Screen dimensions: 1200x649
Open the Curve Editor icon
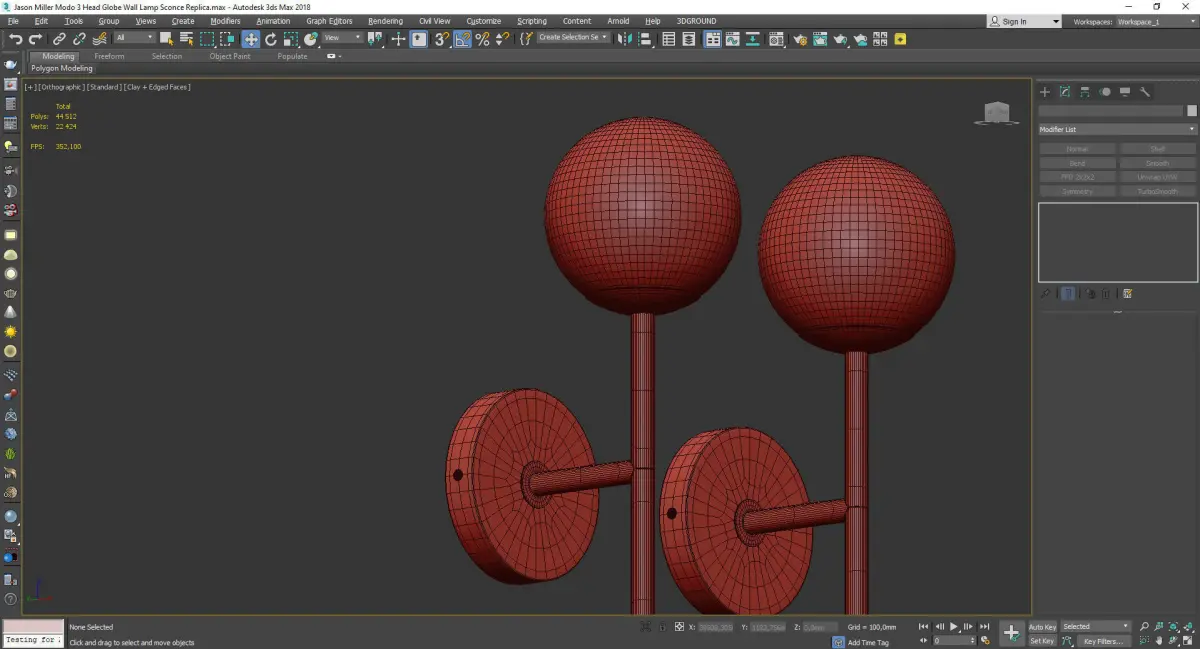(x=732, y=39)
